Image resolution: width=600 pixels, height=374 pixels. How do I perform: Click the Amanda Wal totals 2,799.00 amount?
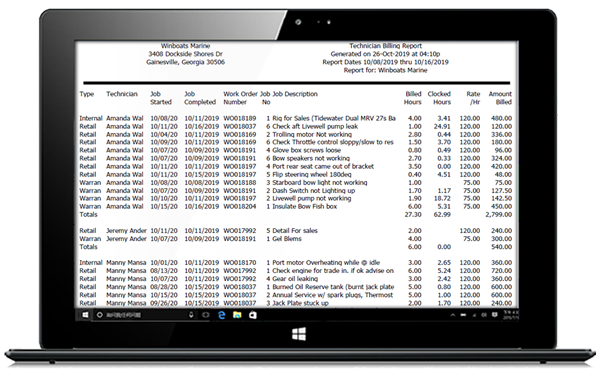click(x=499, y=214)
